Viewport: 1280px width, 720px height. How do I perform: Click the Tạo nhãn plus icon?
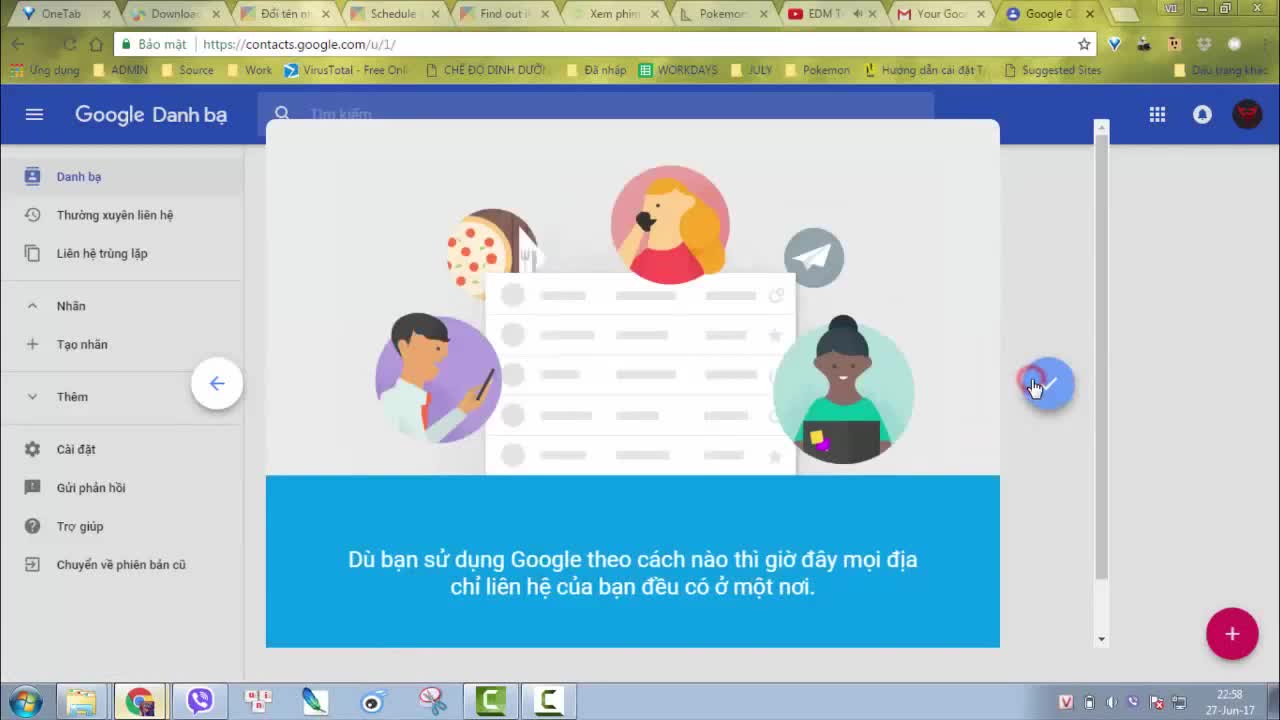pyautogui.click(x=32, y=344)
